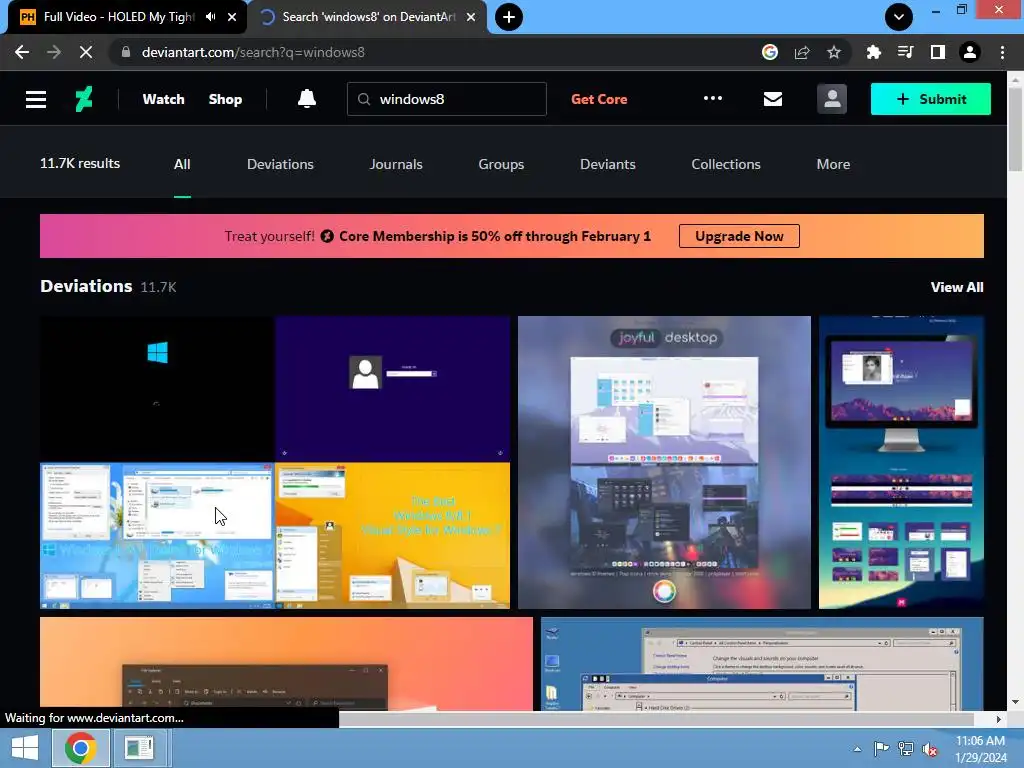Click the Submit button

(x=930, y=99)
